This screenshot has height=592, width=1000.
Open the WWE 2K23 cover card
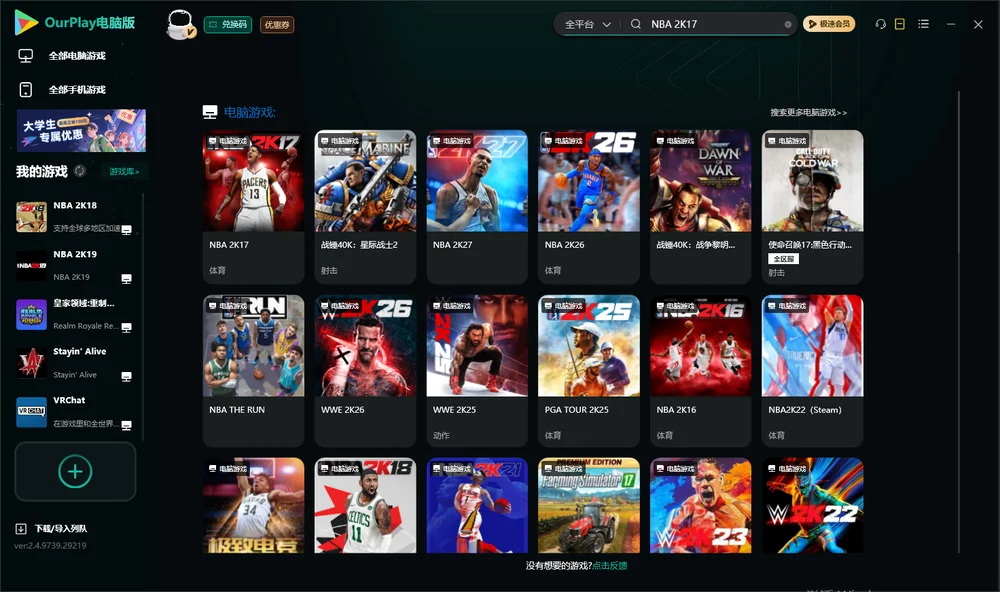coord(701,505)
